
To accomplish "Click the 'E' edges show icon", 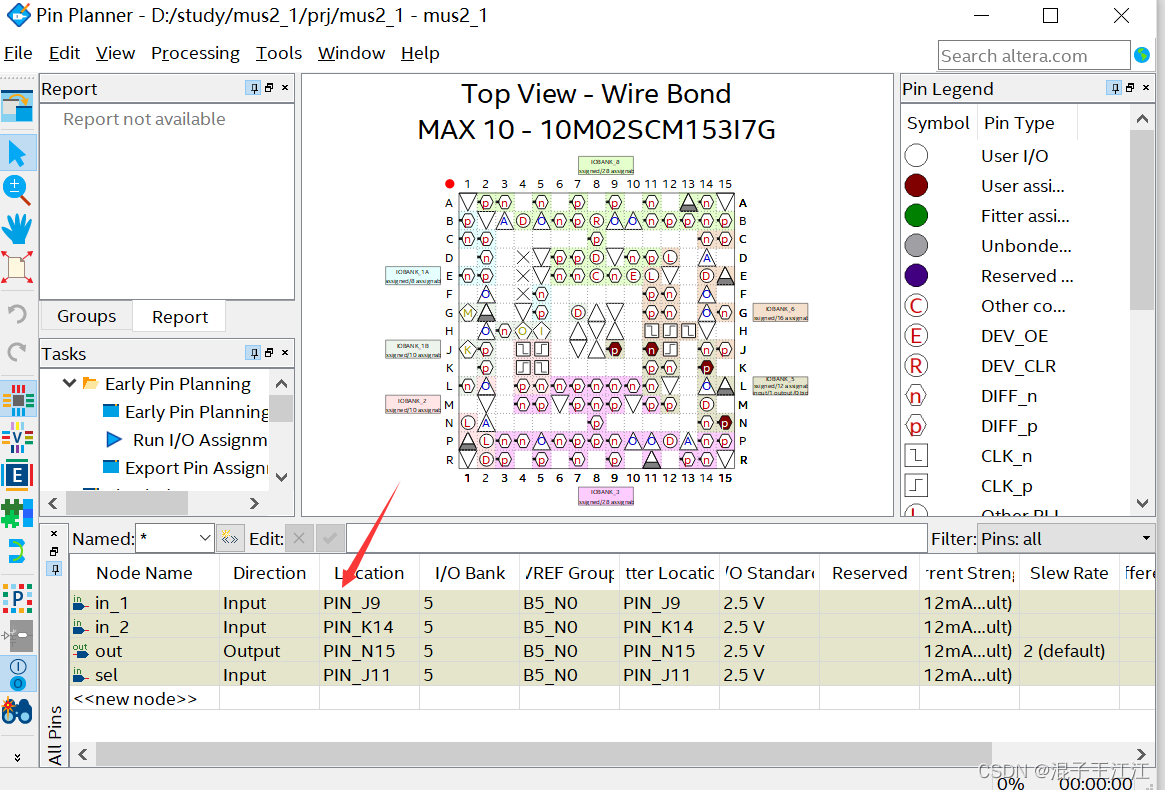I will point(18,474).
